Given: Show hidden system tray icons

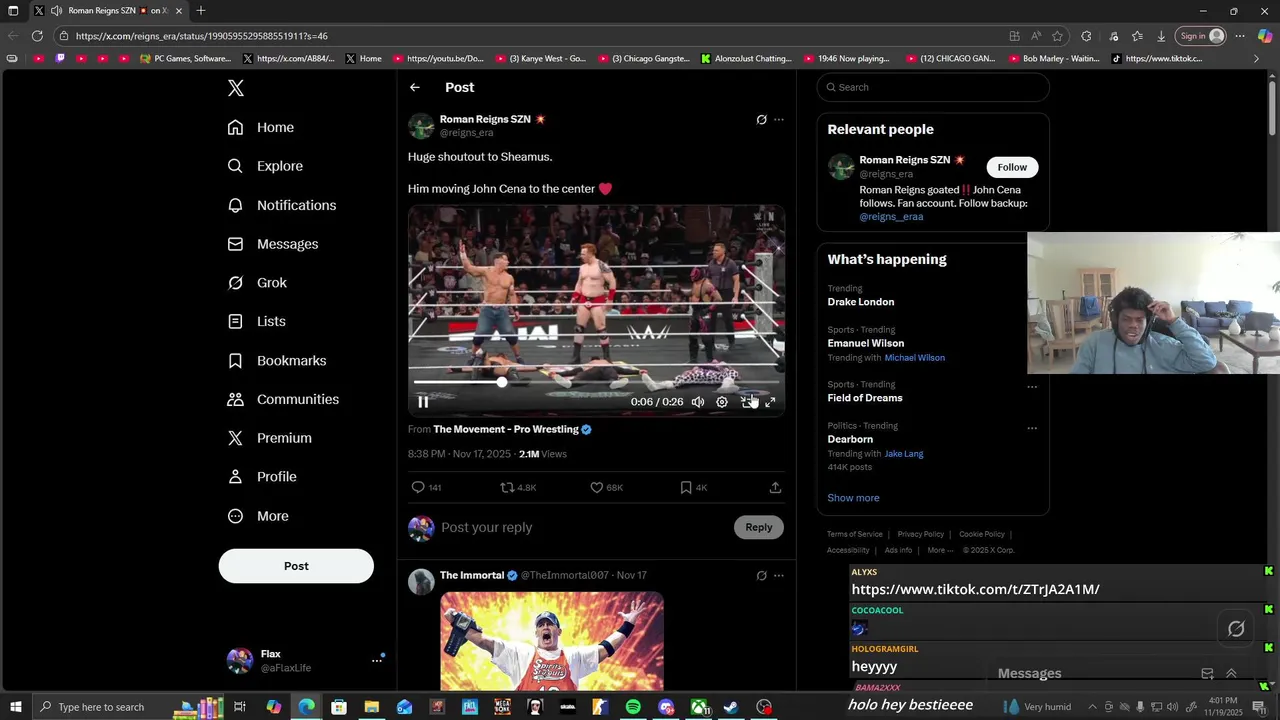Looking at the screenshot, I should click(1092, 707).
